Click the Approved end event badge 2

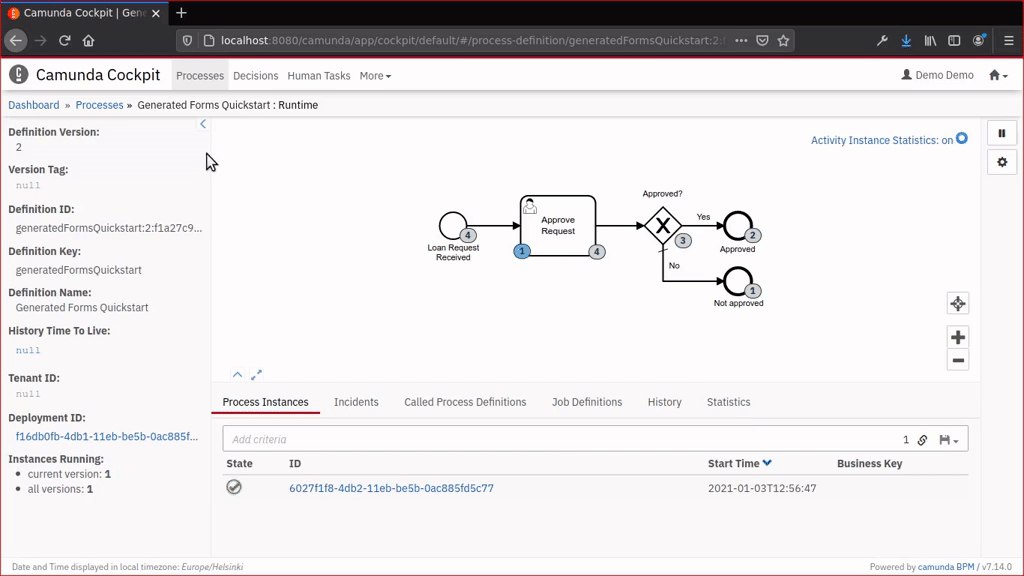752,235
